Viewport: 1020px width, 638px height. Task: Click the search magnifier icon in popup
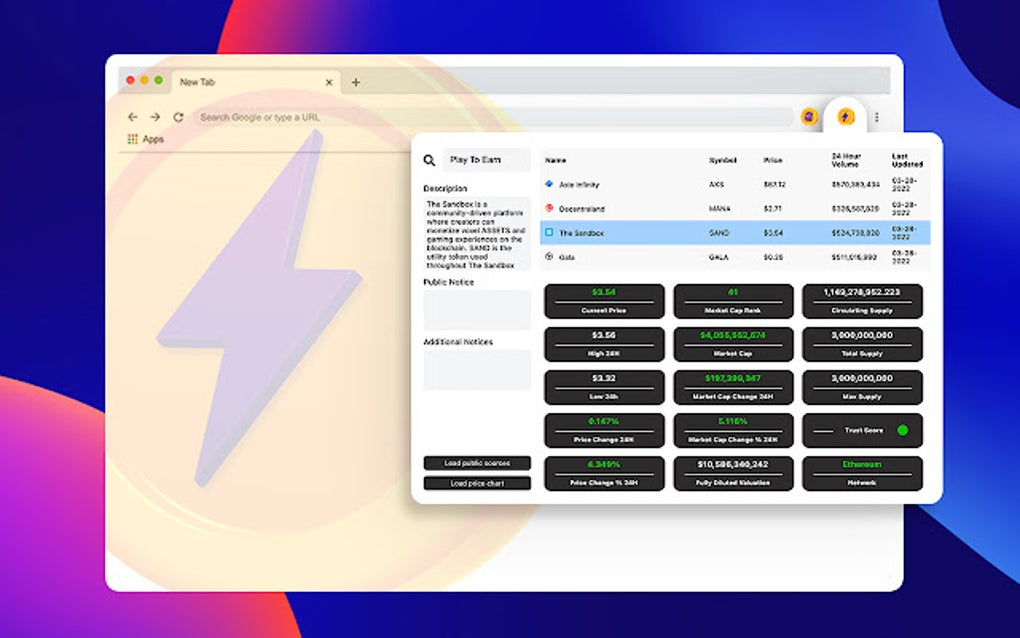[x=429, y=160]
